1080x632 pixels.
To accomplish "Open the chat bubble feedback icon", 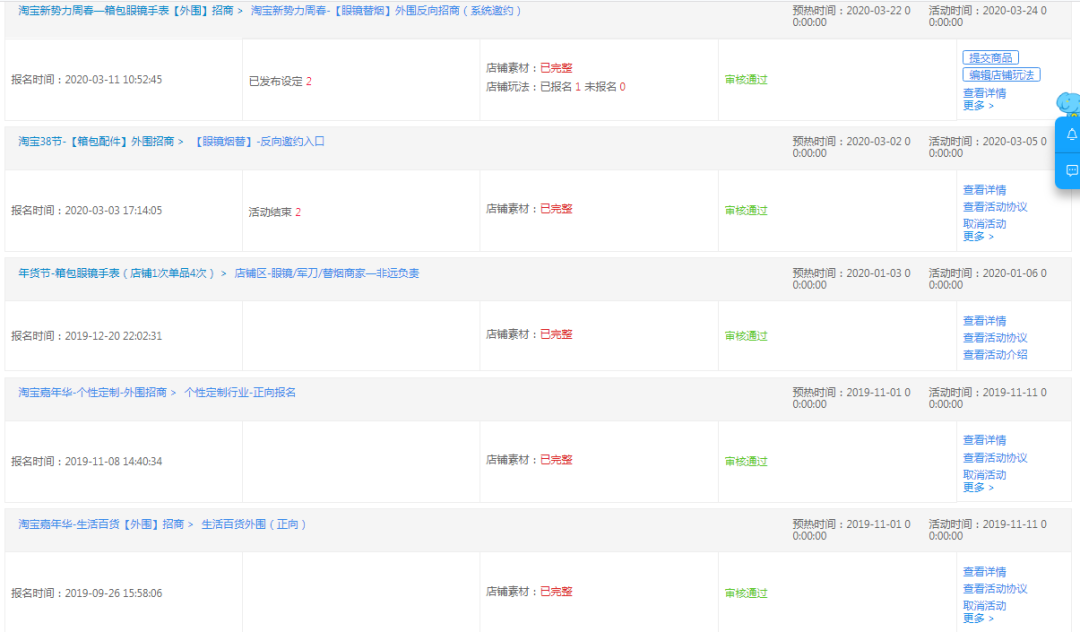I will 1072,170.
